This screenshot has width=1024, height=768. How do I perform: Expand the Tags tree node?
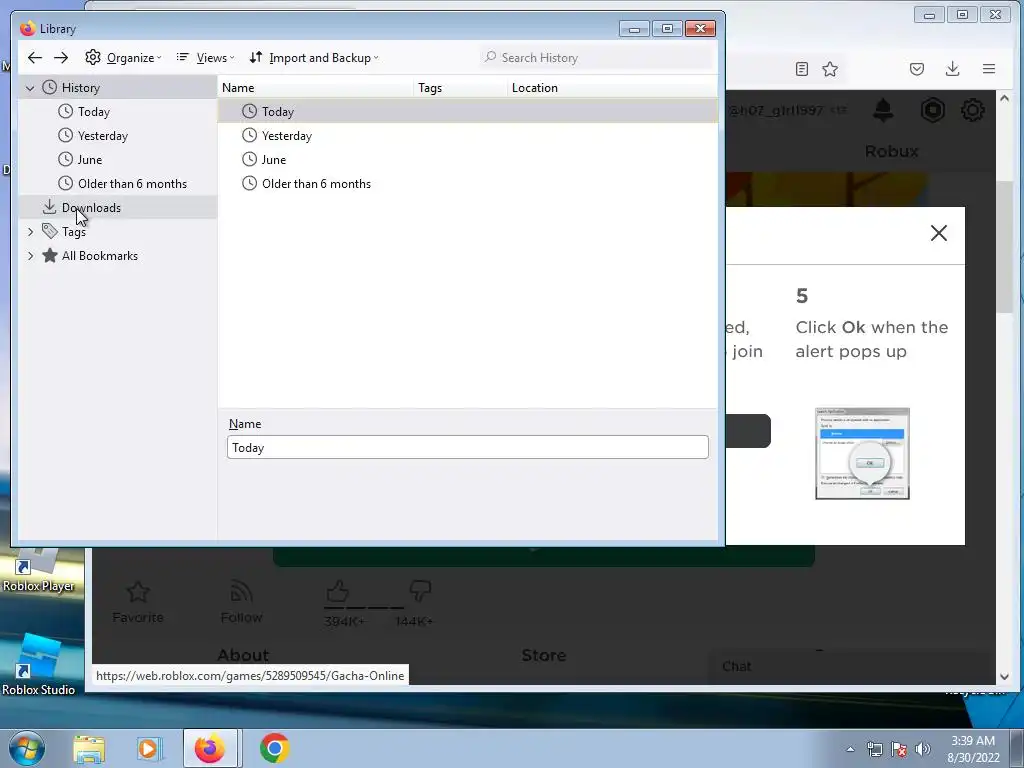(30, 232)
